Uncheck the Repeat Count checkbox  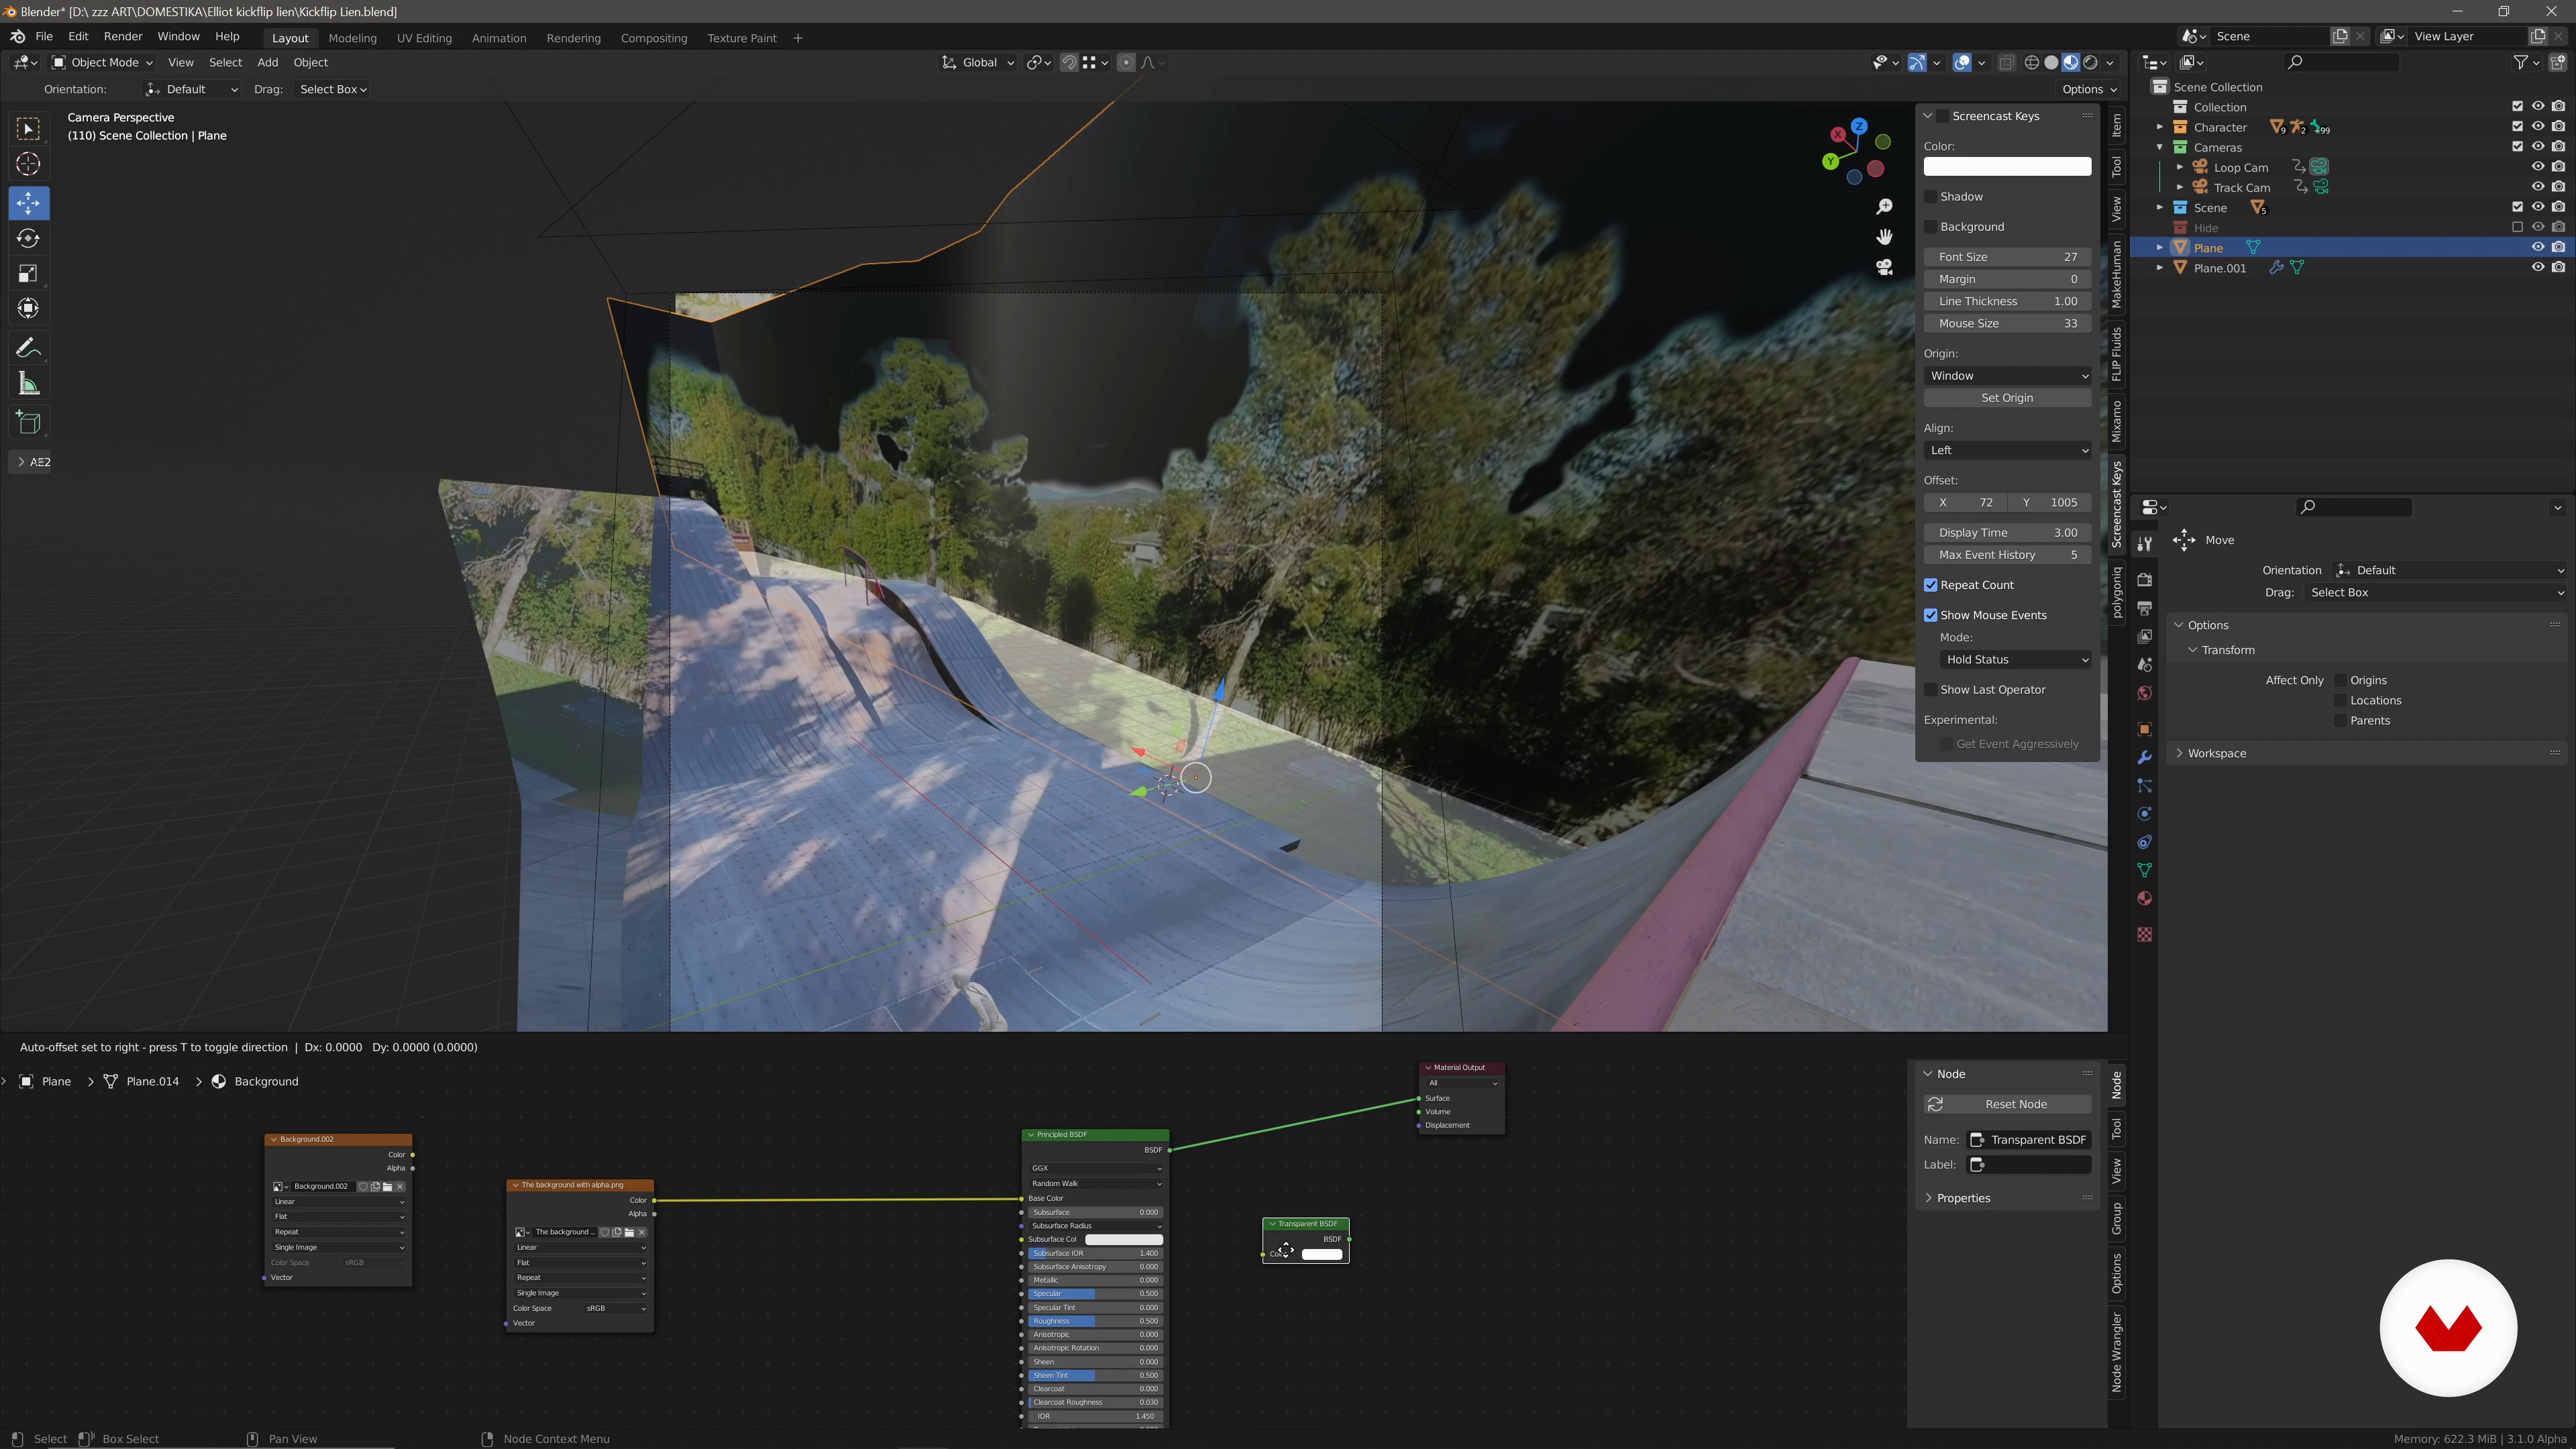click(1931, 585)
